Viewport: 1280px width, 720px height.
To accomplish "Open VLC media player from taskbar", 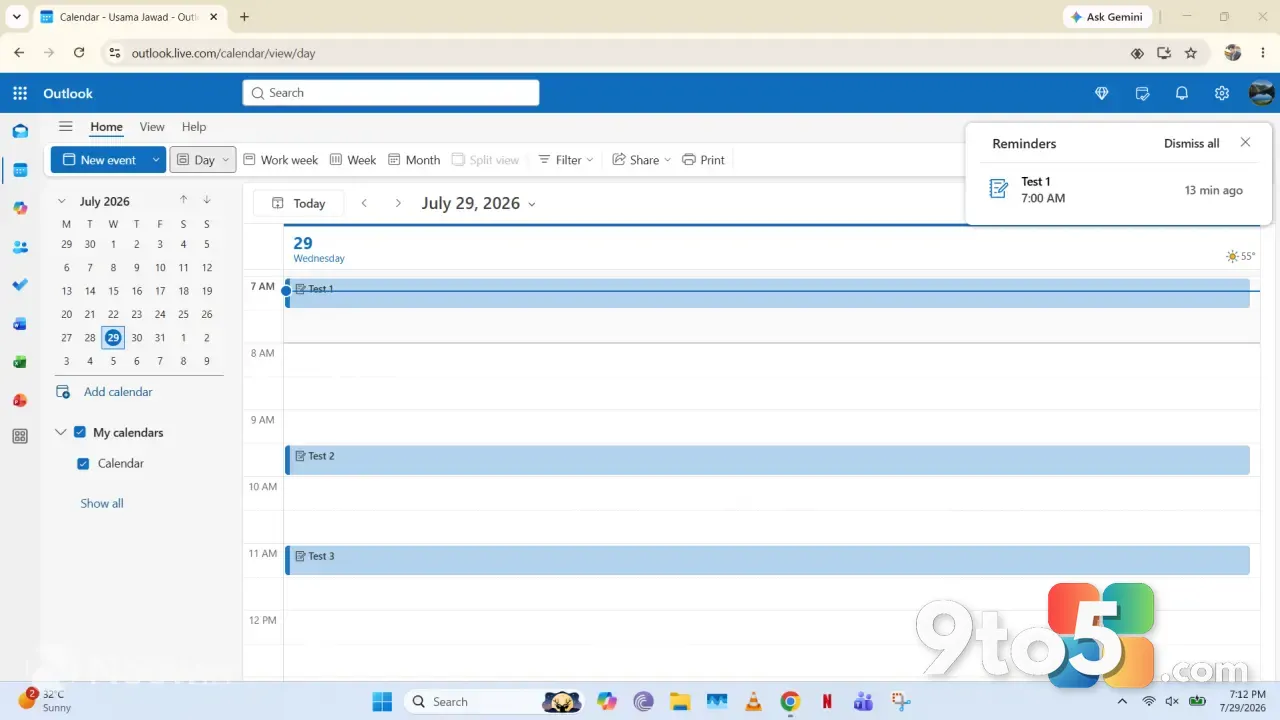I will click(x=754, y=701).
